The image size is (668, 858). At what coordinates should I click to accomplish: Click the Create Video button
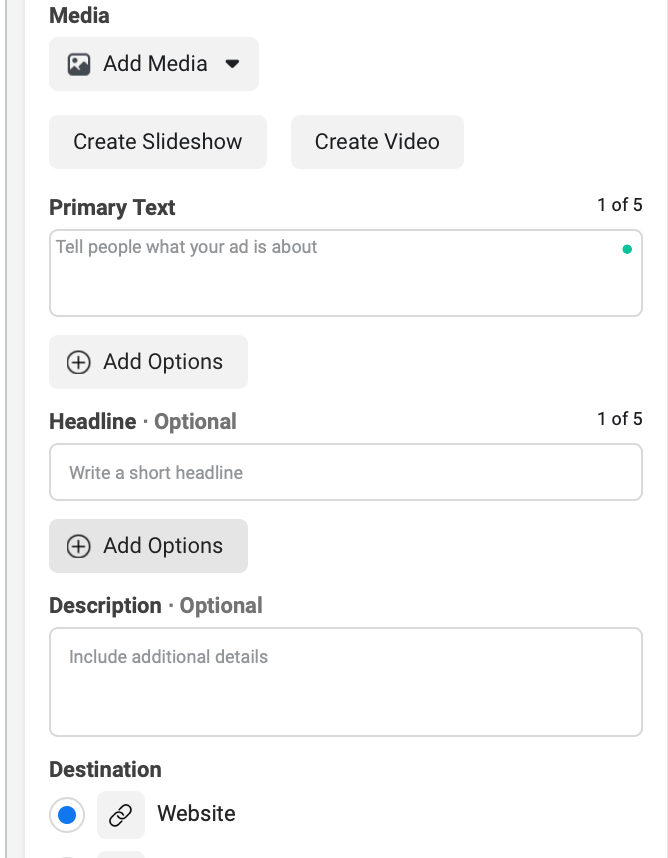point(377,141)
